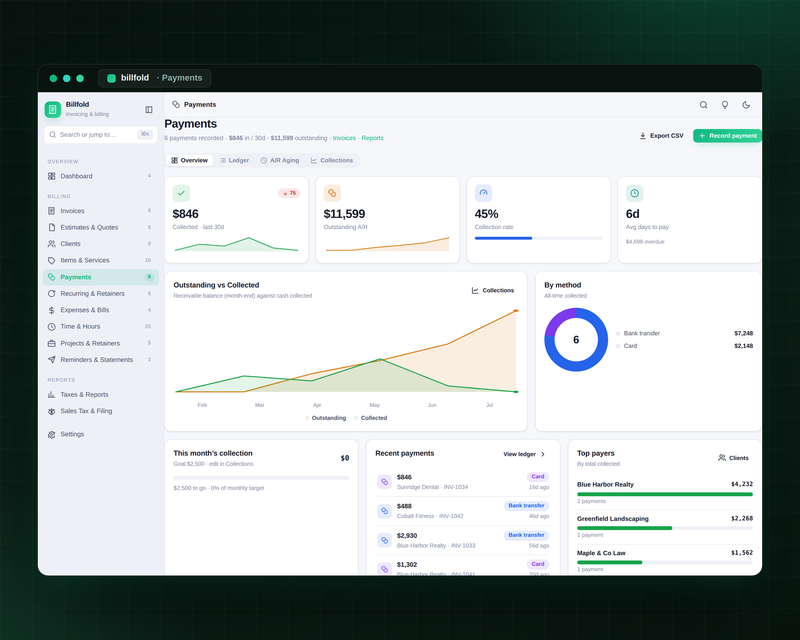Image resolution: width=800 pixels, height=640 pixels.
Task: Select Payments in the sidebar
Action: point(101,277)
